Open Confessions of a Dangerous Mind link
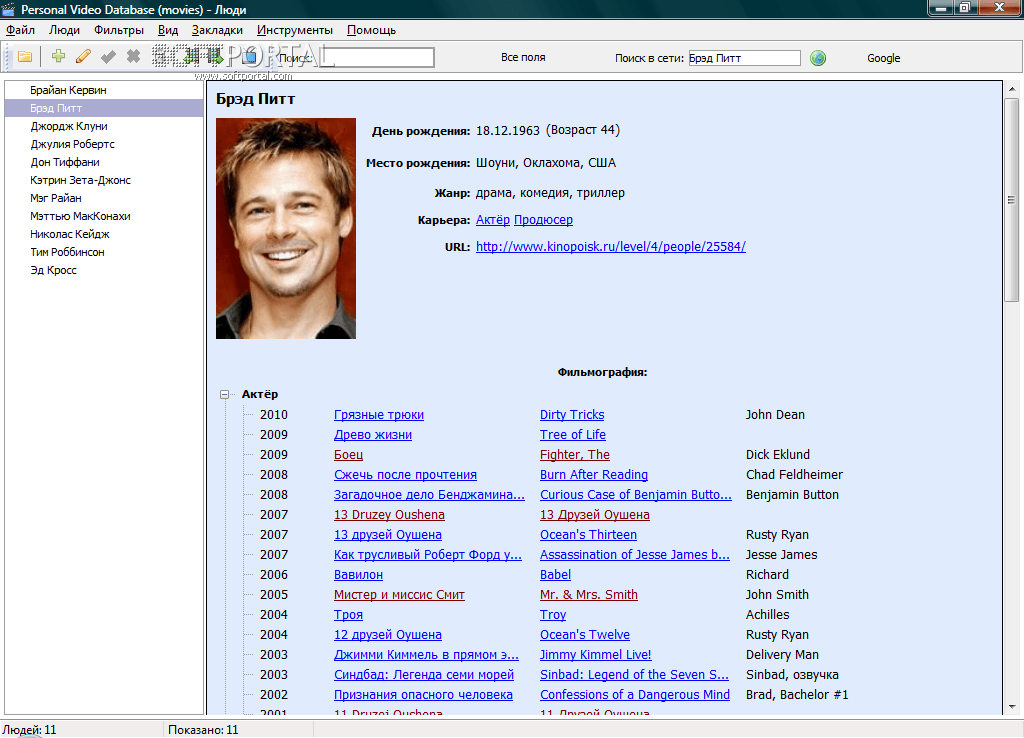1024x738 pixels. [635, 695]
